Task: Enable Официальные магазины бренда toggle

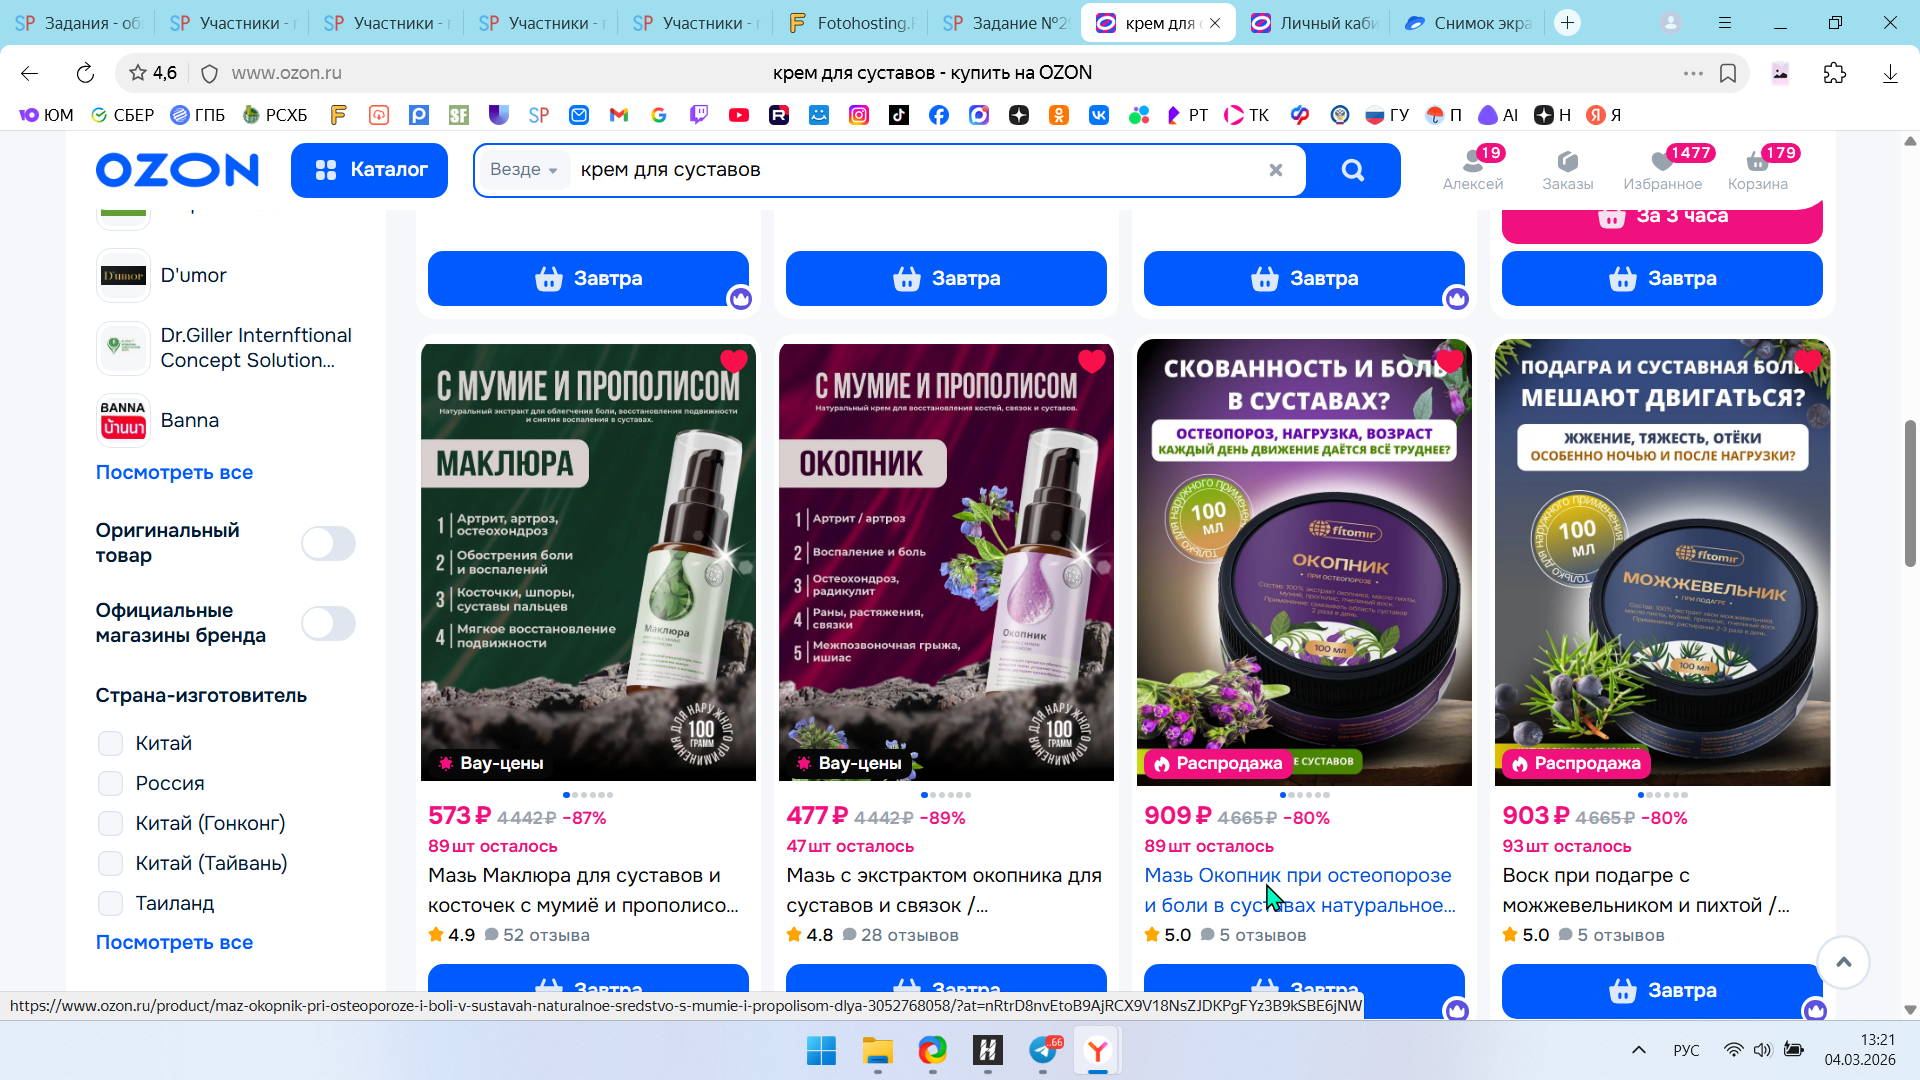Action: click(x=328, y=624)
